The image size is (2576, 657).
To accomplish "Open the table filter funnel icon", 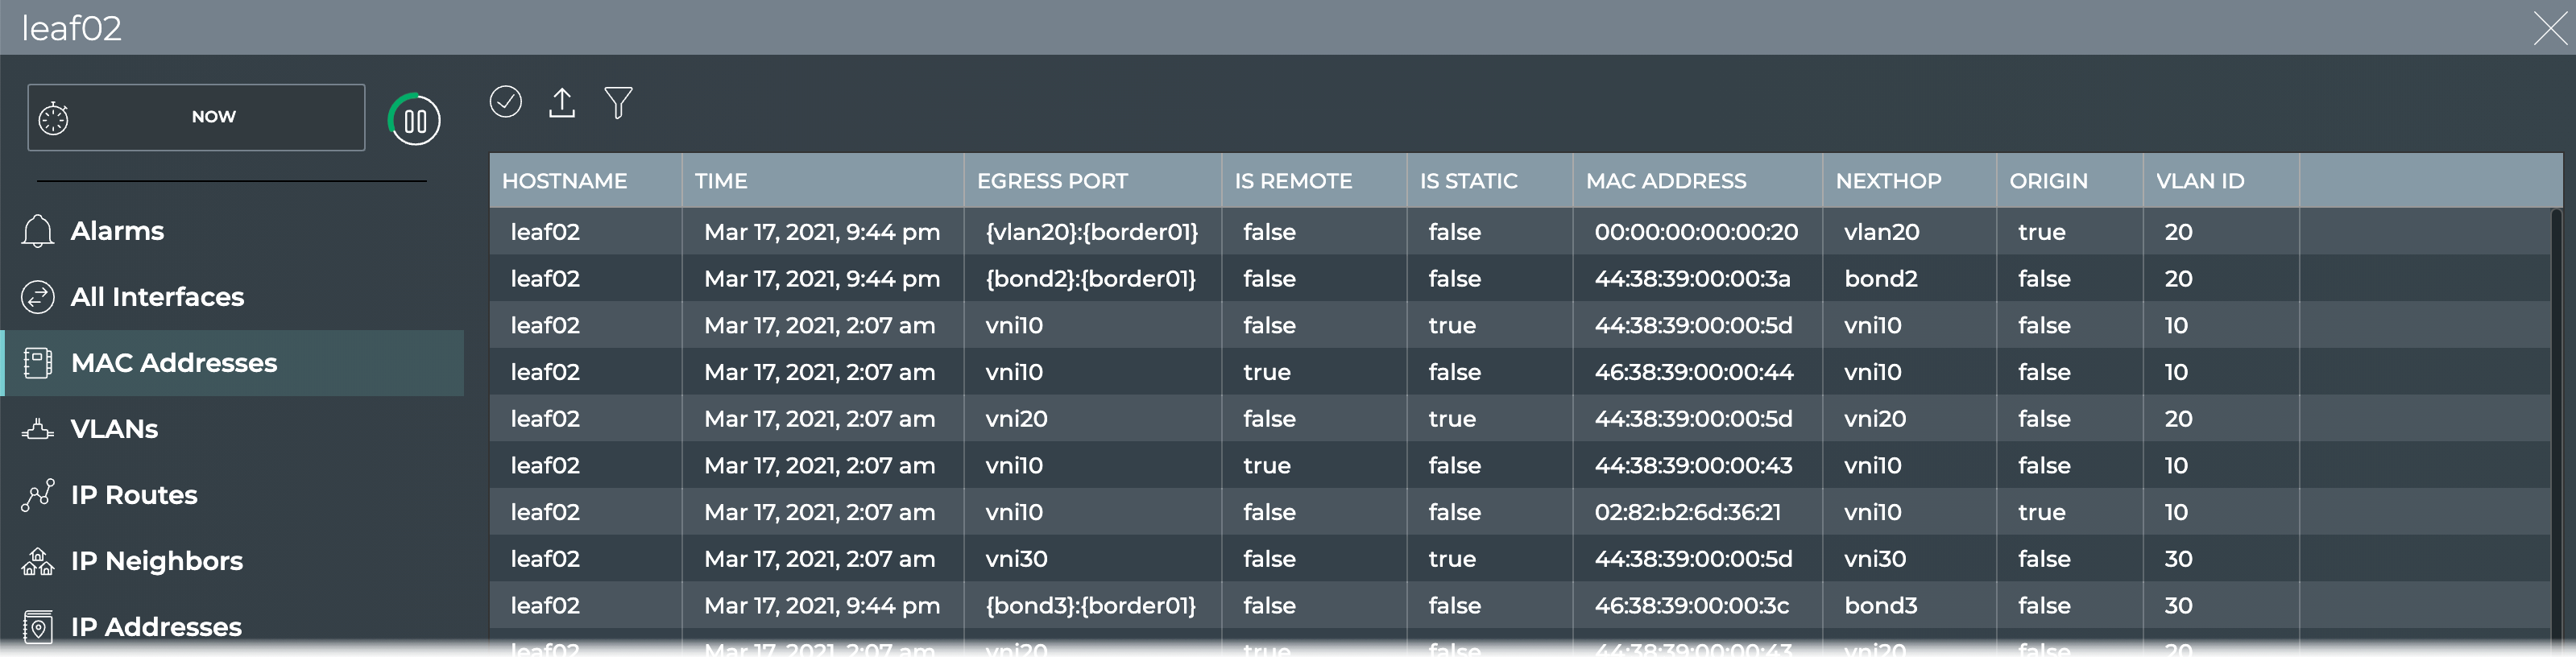I will click(x=618, y=102).
